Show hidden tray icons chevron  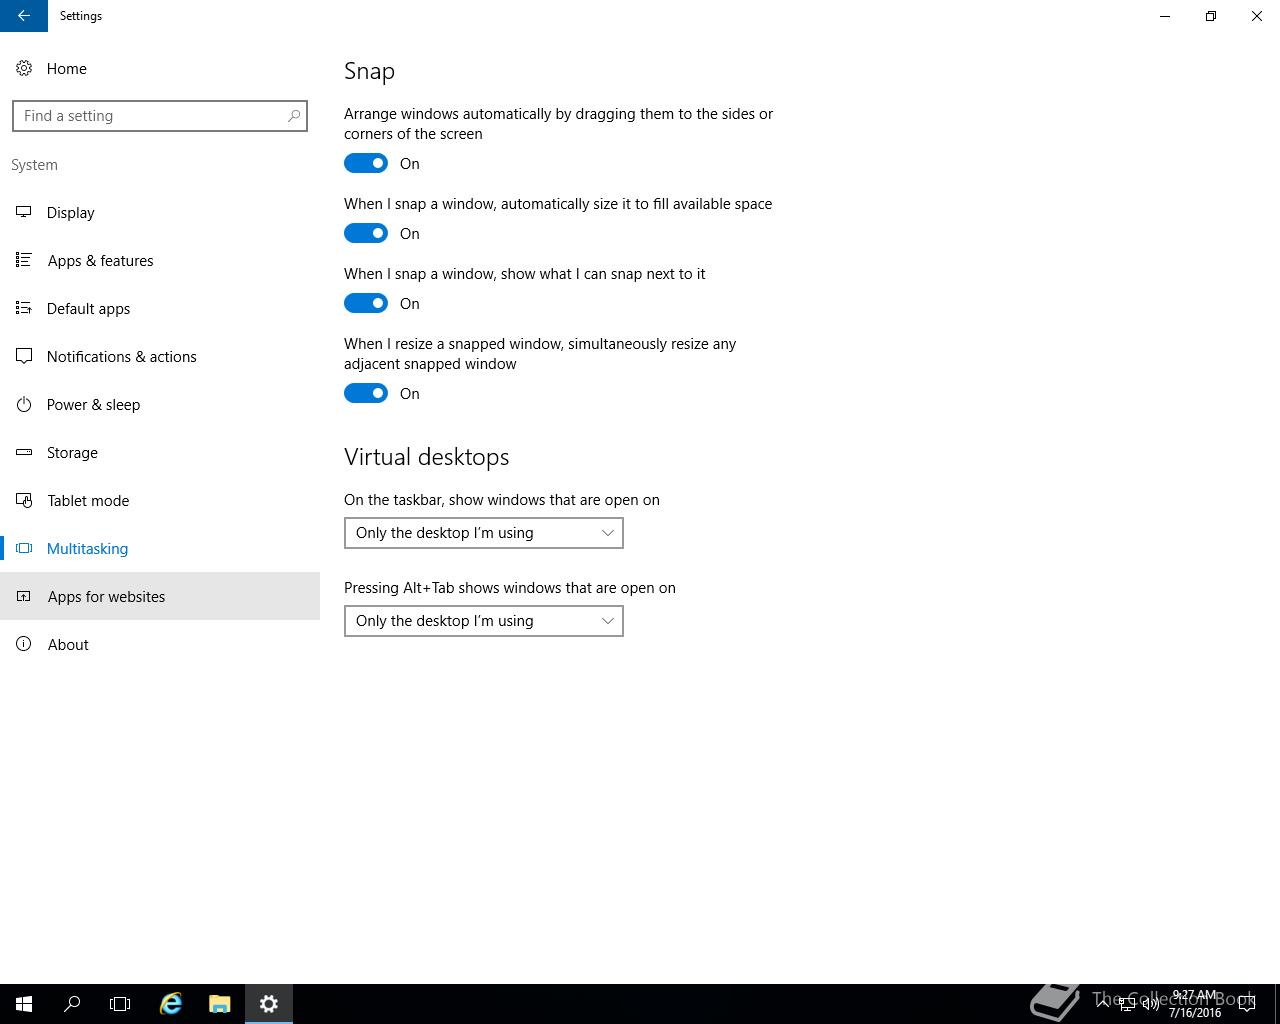pos(1103,1004)
